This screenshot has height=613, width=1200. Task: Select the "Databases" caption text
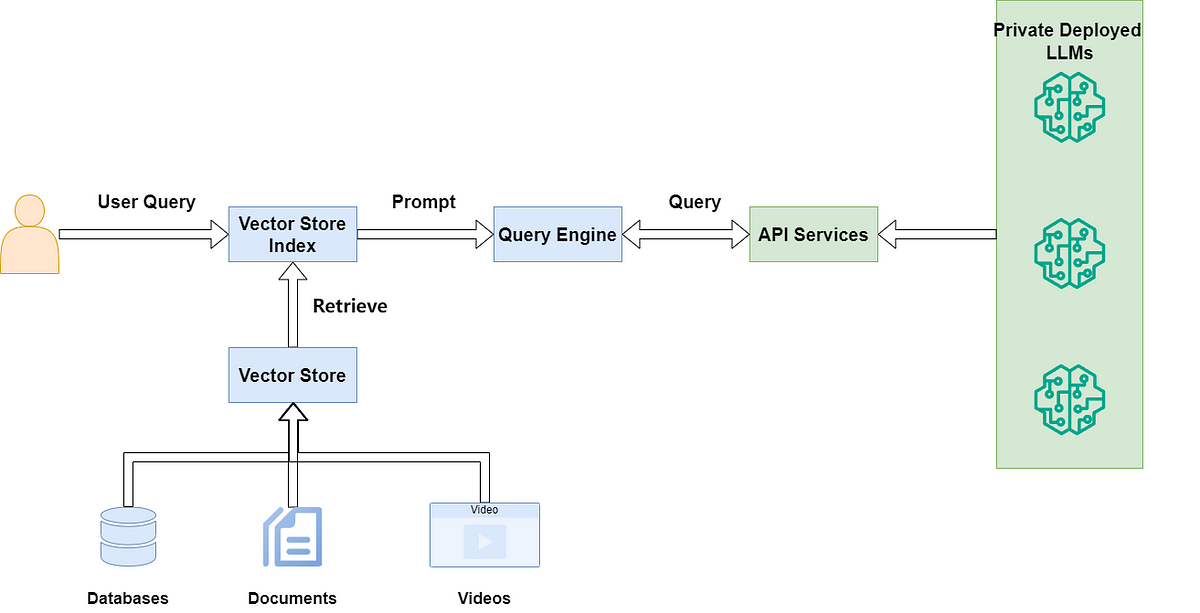(128, 598)
